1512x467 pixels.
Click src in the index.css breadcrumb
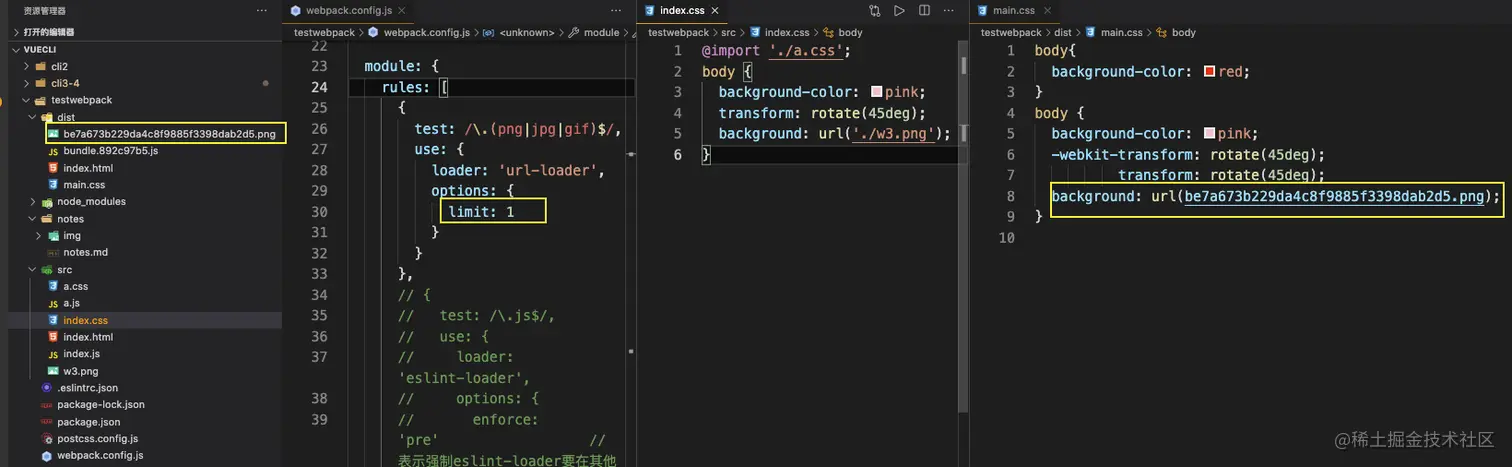727,32
